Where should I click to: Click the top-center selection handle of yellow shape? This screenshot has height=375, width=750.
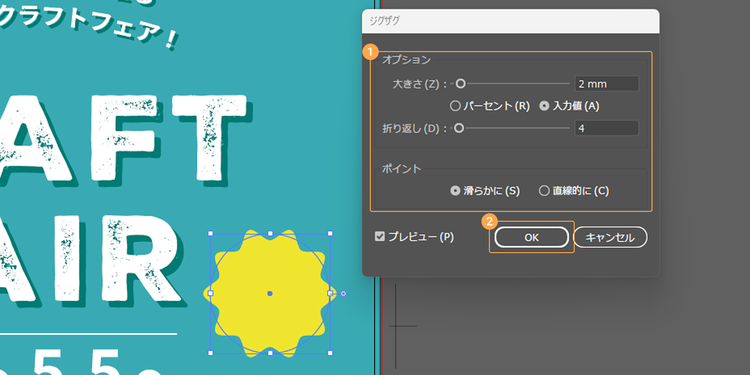(270, 233)
